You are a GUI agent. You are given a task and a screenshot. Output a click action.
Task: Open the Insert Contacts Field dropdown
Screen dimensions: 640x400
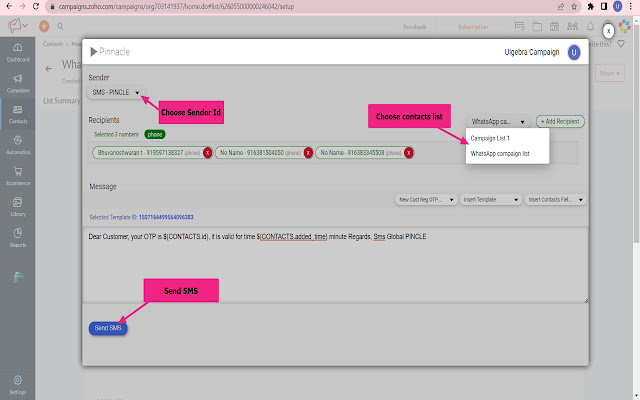click(x=555, y=200)
